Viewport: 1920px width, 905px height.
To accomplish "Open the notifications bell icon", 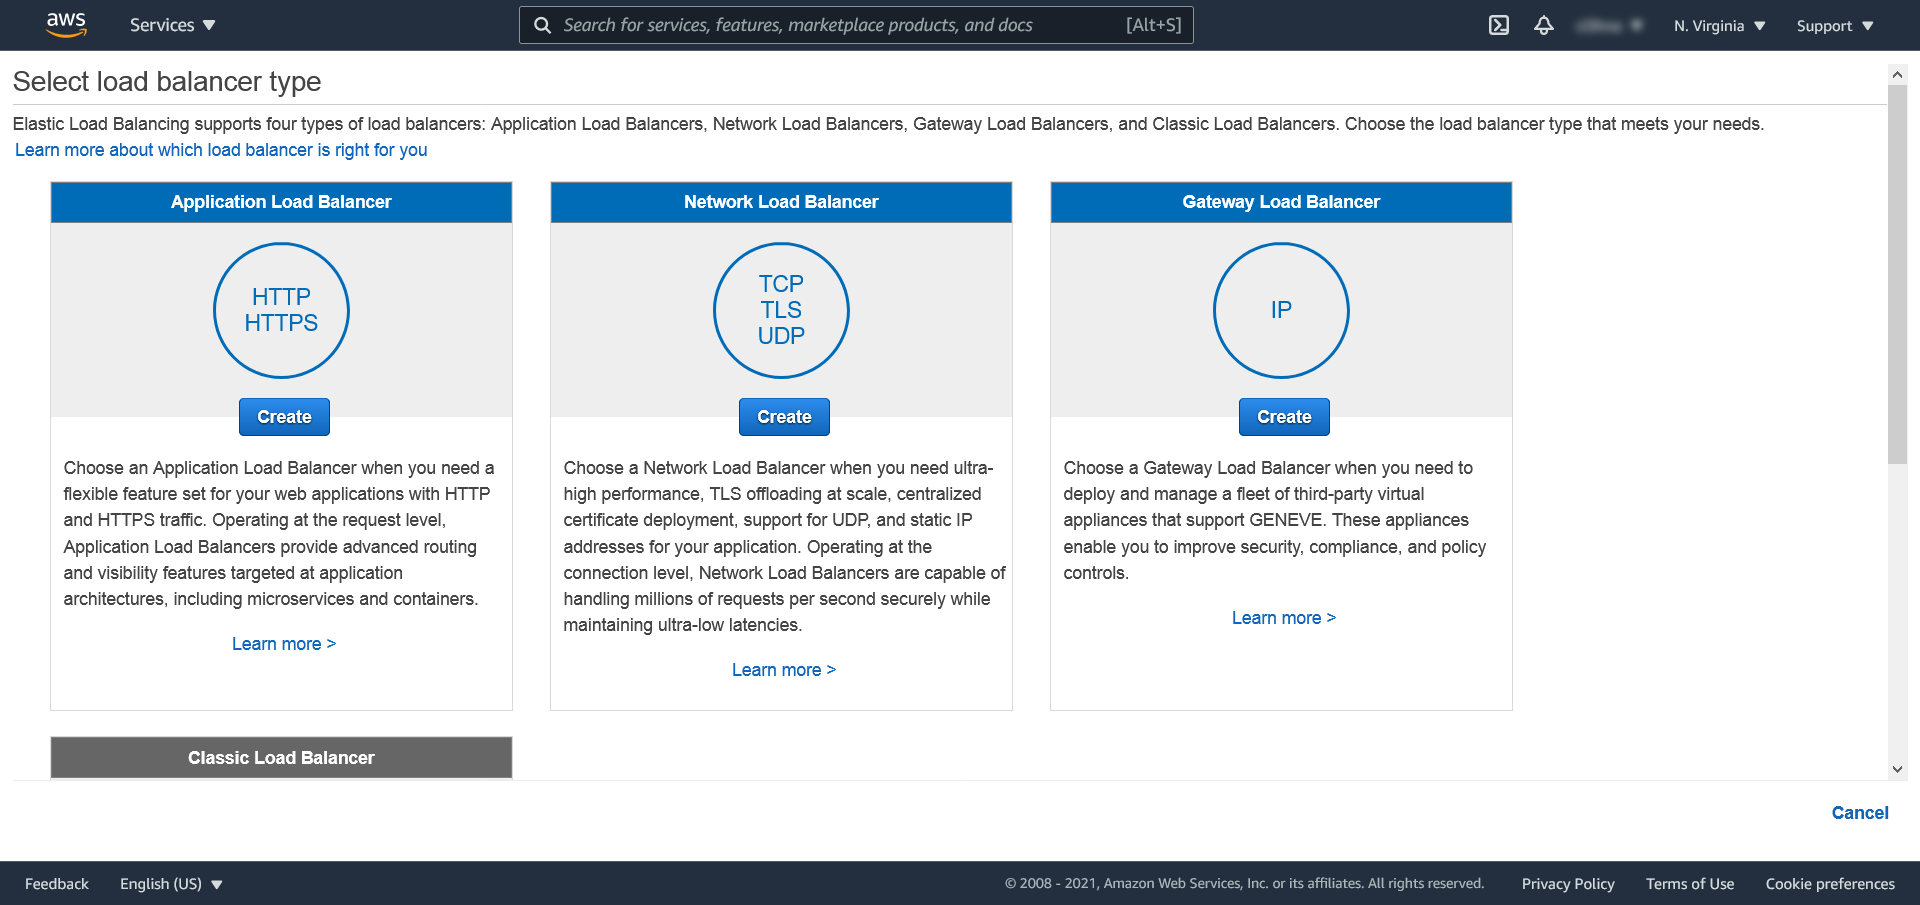I will click(x=1544, y=25).
